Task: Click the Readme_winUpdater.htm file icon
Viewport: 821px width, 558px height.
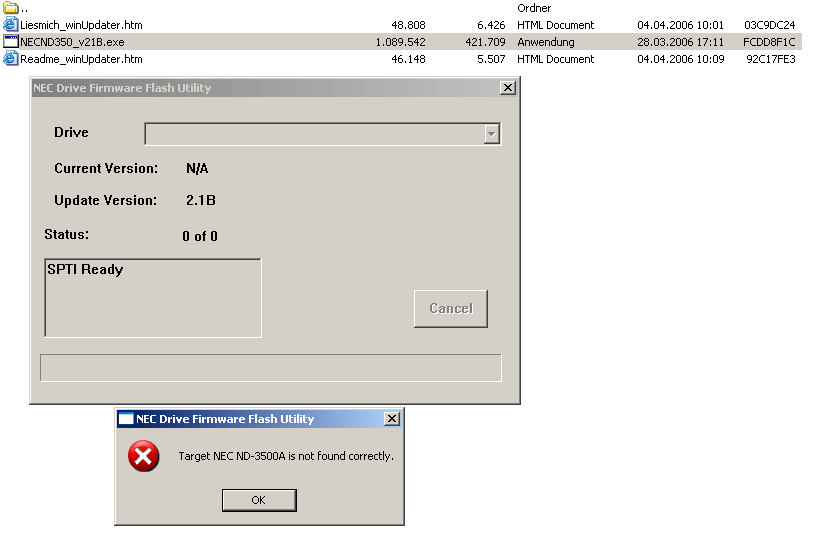Action: coord(10,59)
